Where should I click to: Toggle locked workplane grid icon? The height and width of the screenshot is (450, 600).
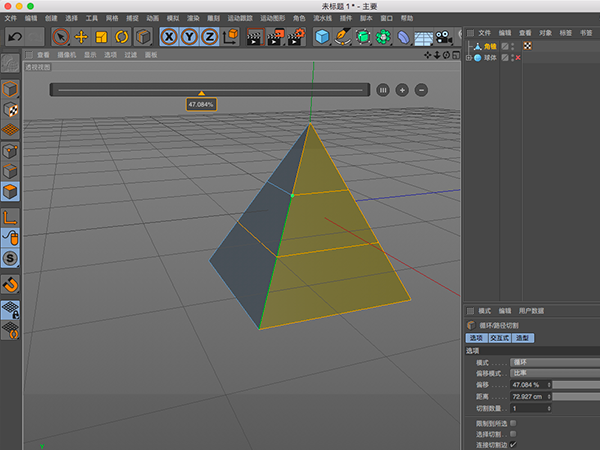click(10, 310)
